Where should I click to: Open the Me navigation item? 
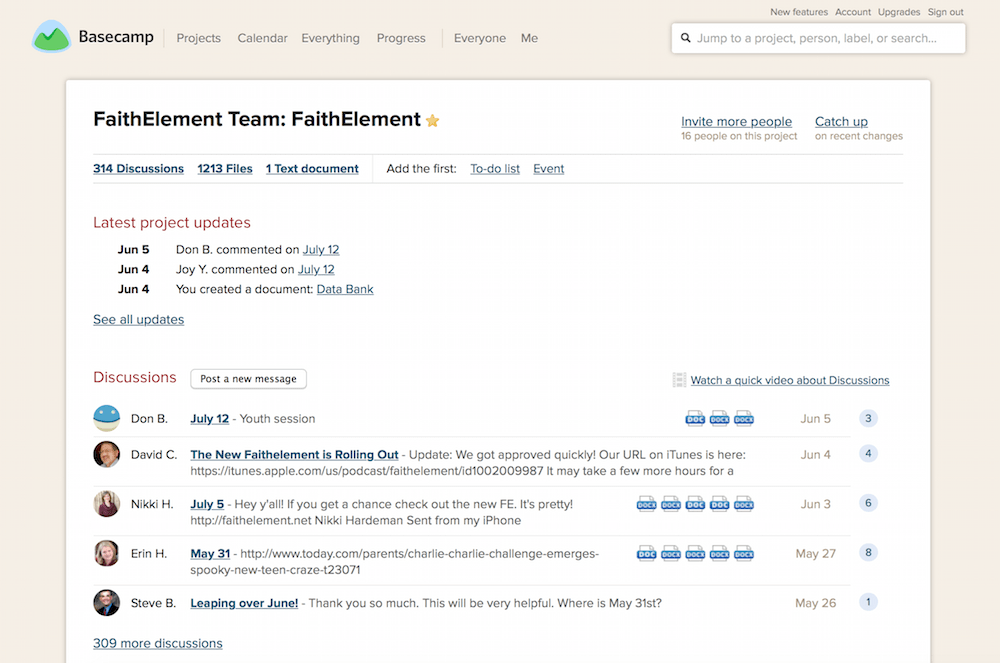pyautogui.click(x=529, y=38)
